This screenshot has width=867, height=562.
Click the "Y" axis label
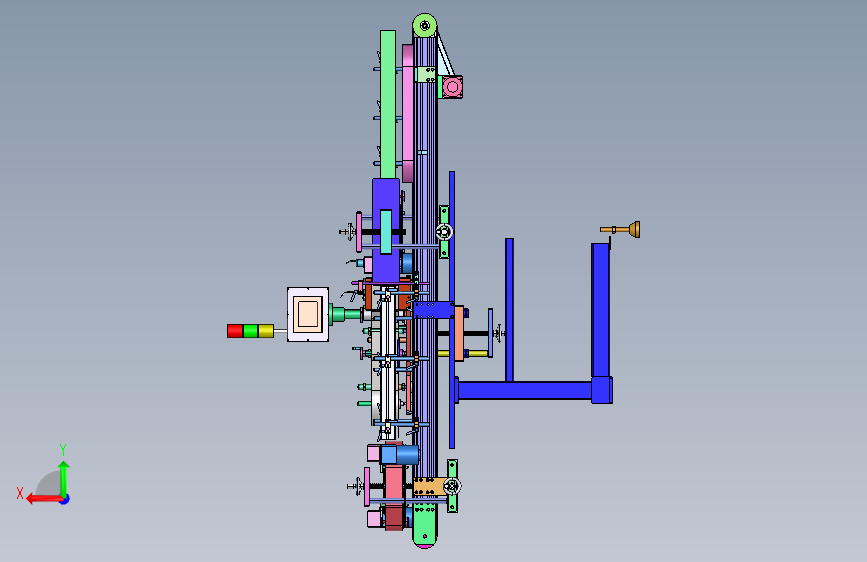(x=63, y=449)
